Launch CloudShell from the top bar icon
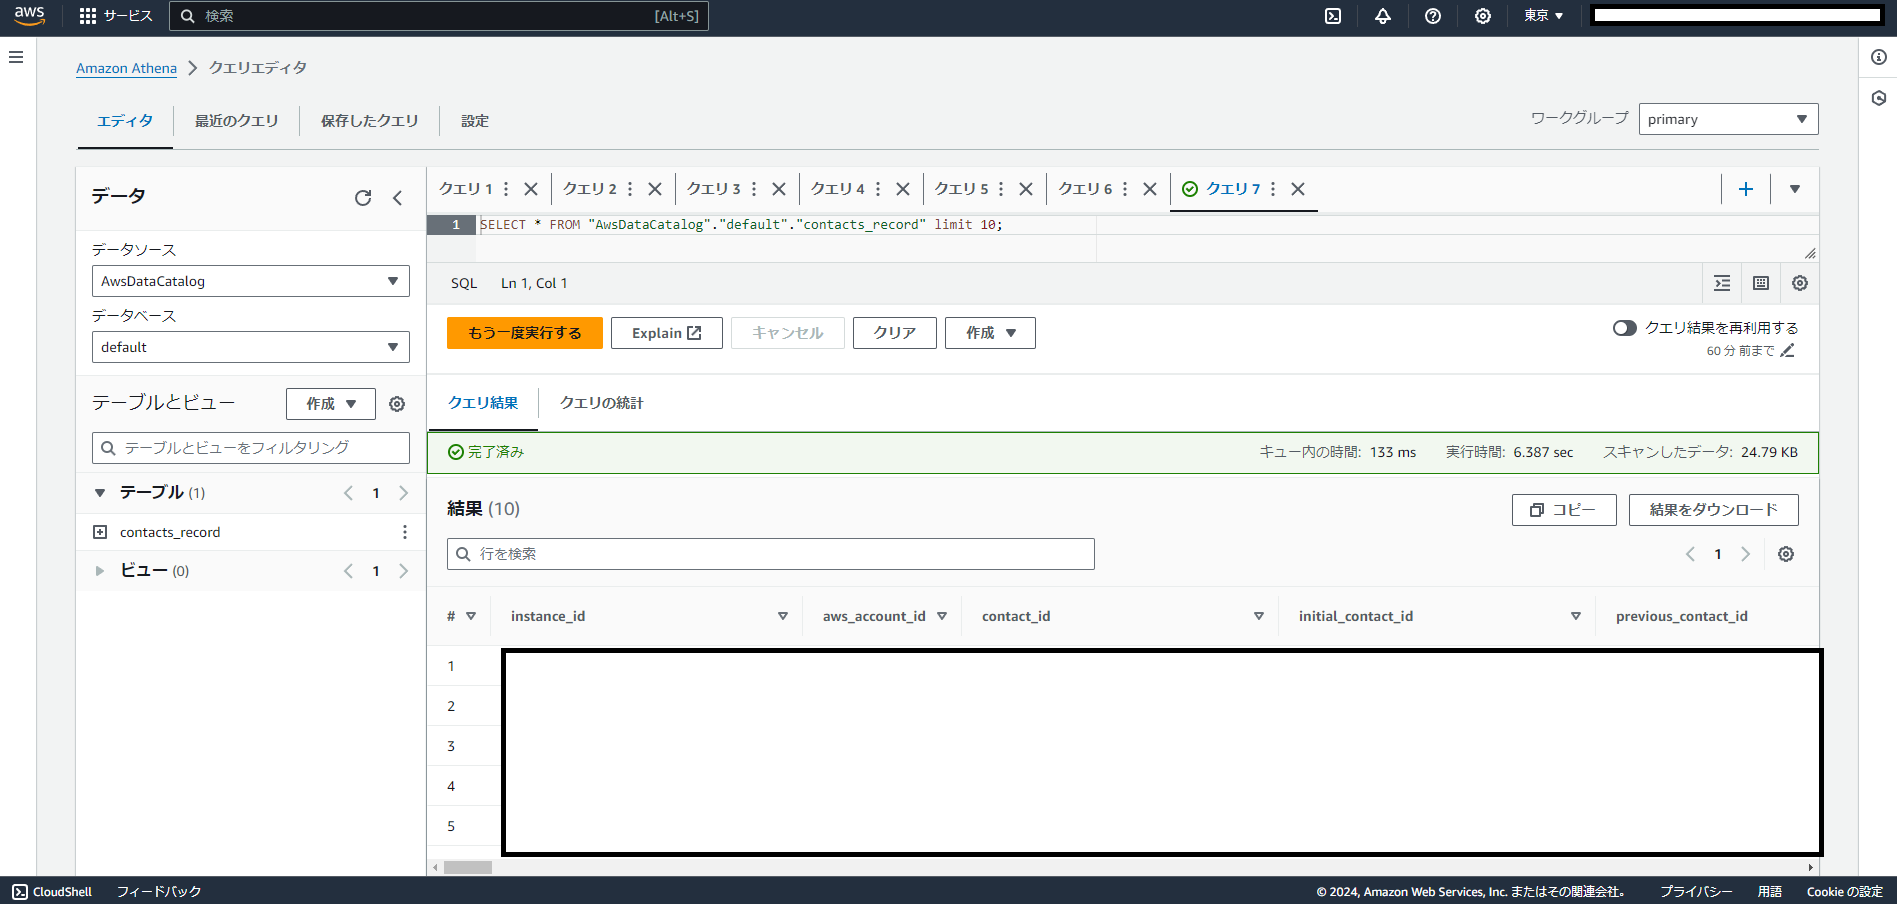1897x904 pixels. tap(1333, 16)
